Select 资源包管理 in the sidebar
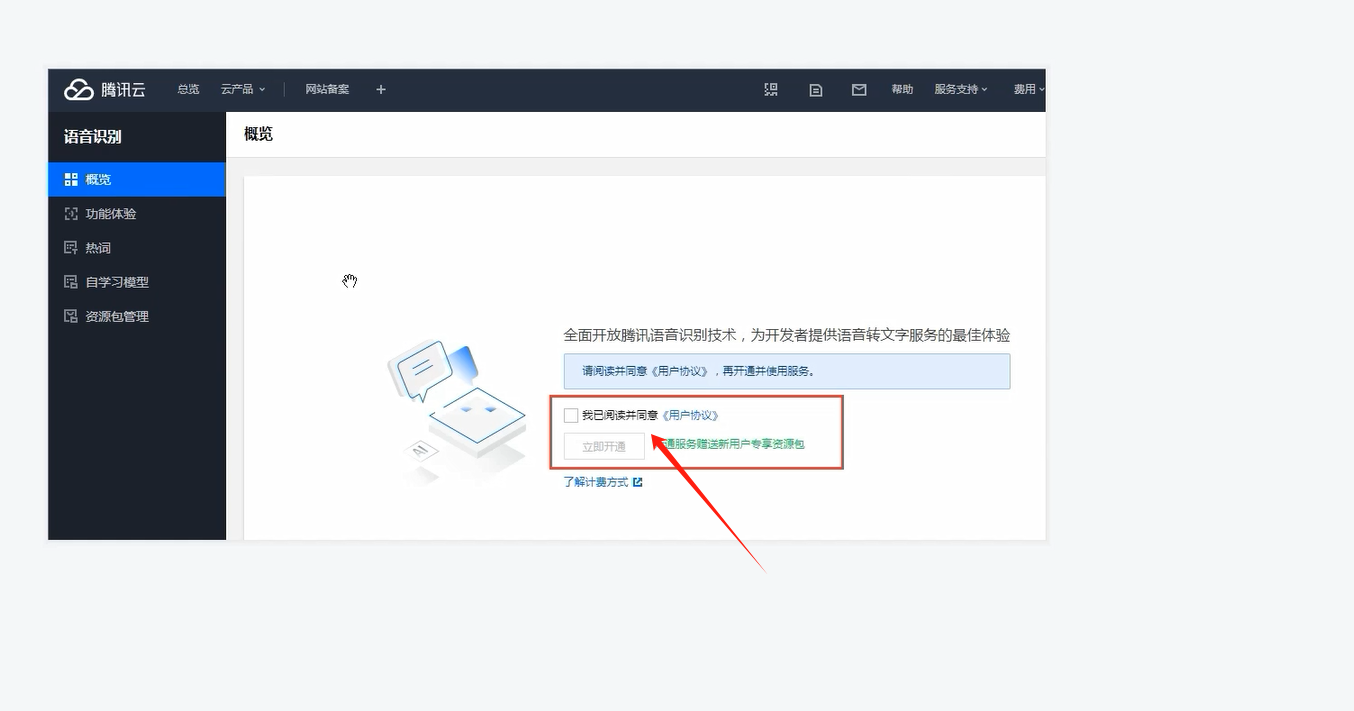This screenshot has width=1354, height=711. [137, 316]
